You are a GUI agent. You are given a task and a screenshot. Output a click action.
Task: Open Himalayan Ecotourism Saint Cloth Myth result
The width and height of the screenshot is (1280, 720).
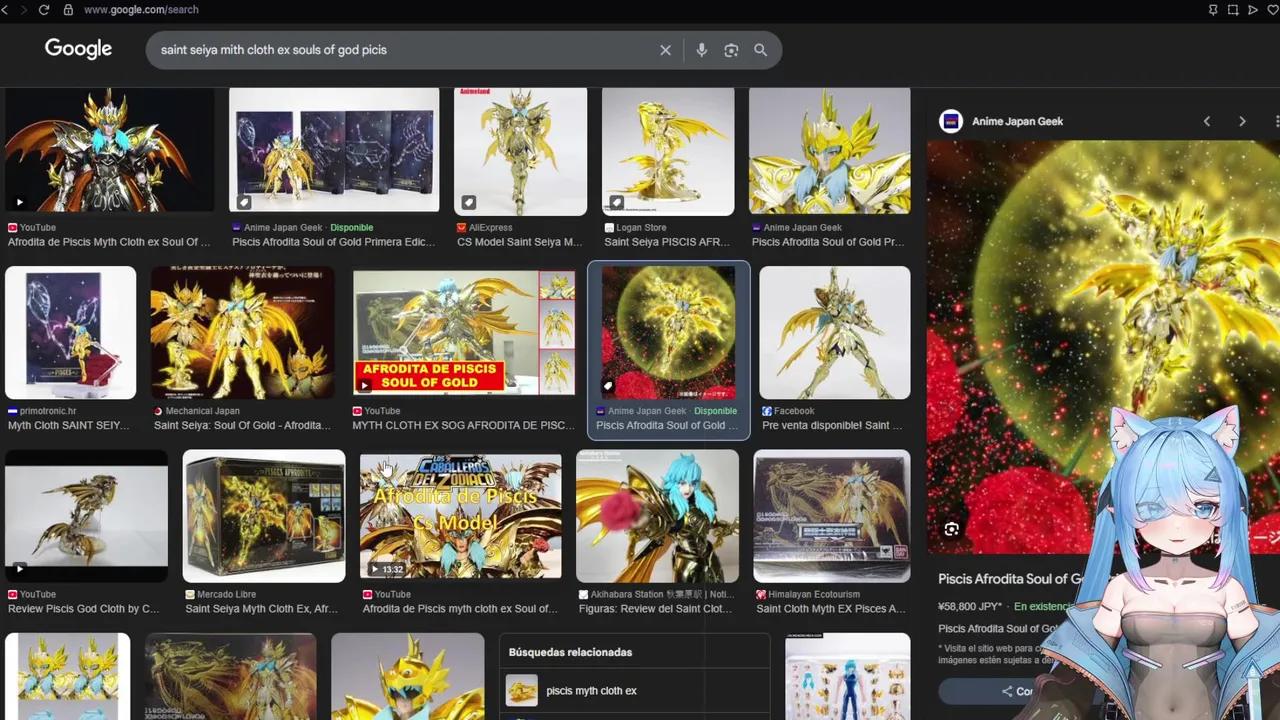click(831, 516)
